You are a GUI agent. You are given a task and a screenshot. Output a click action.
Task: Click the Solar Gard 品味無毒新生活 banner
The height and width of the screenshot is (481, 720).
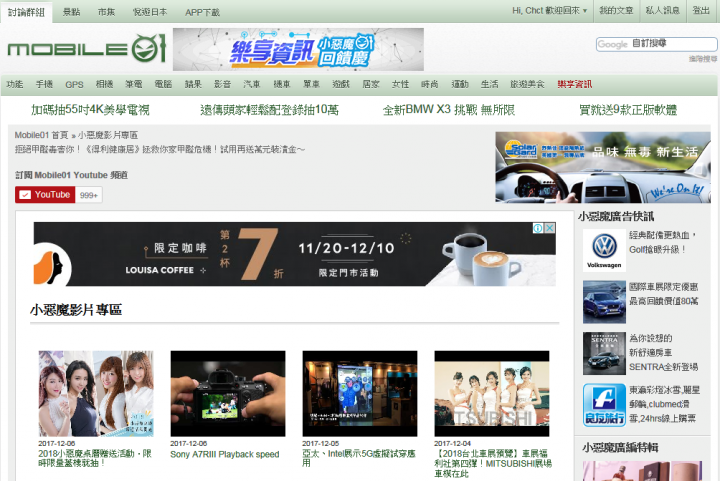(602, 167)
